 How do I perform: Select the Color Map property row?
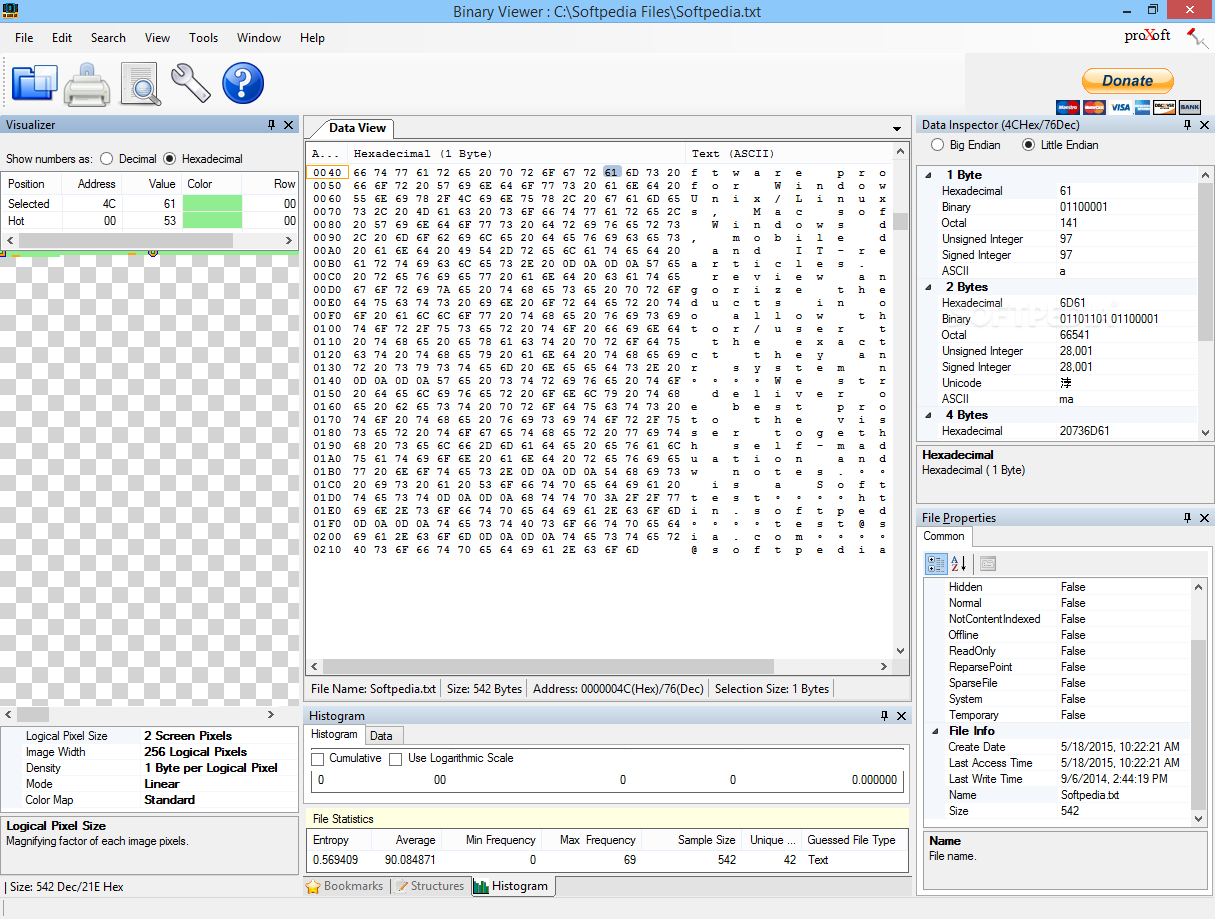click(150, 800)
